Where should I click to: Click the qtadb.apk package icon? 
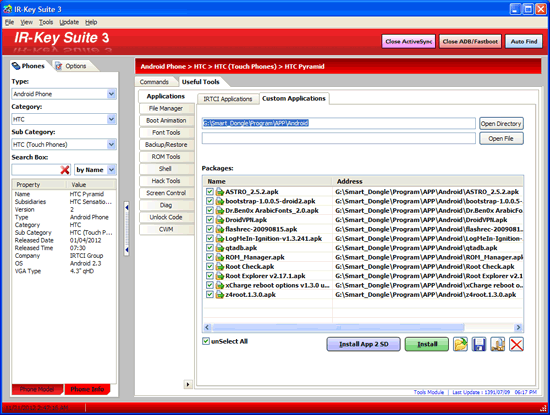click(220, 248)
